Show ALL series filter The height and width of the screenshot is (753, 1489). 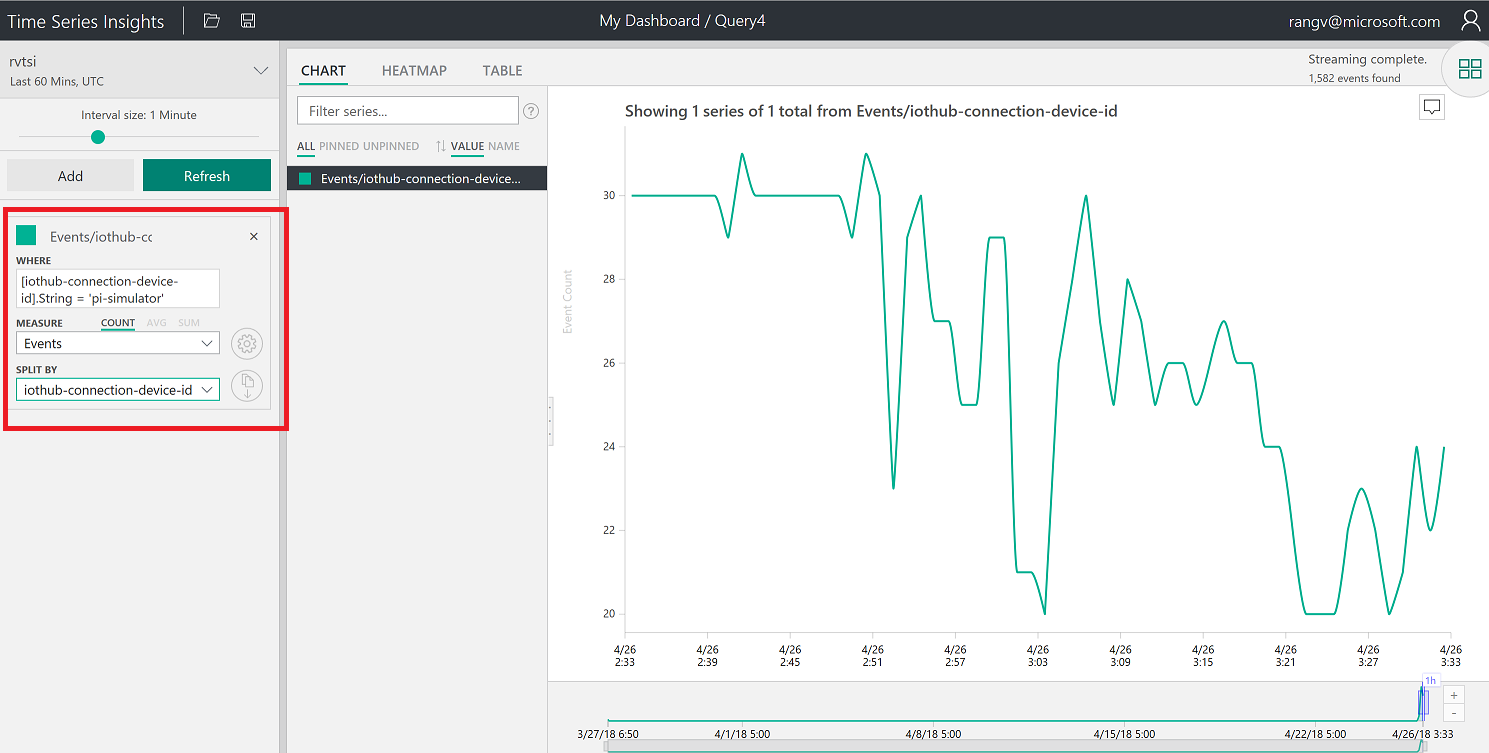click(306, 146)
